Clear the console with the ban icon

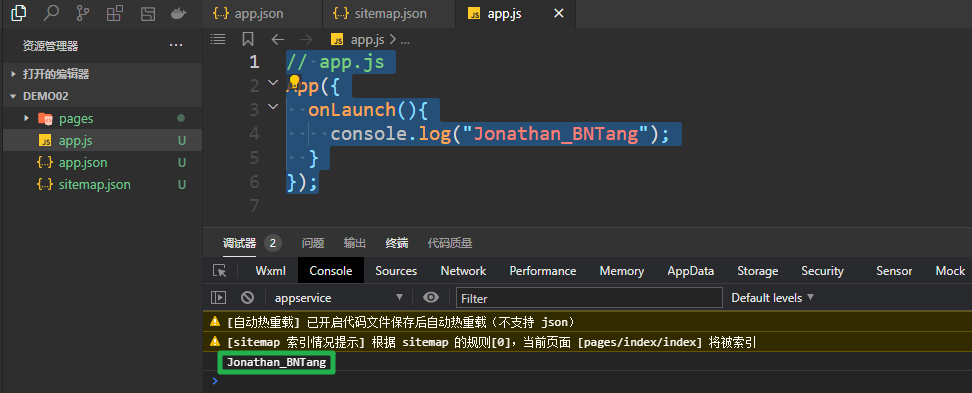(247, 298)
